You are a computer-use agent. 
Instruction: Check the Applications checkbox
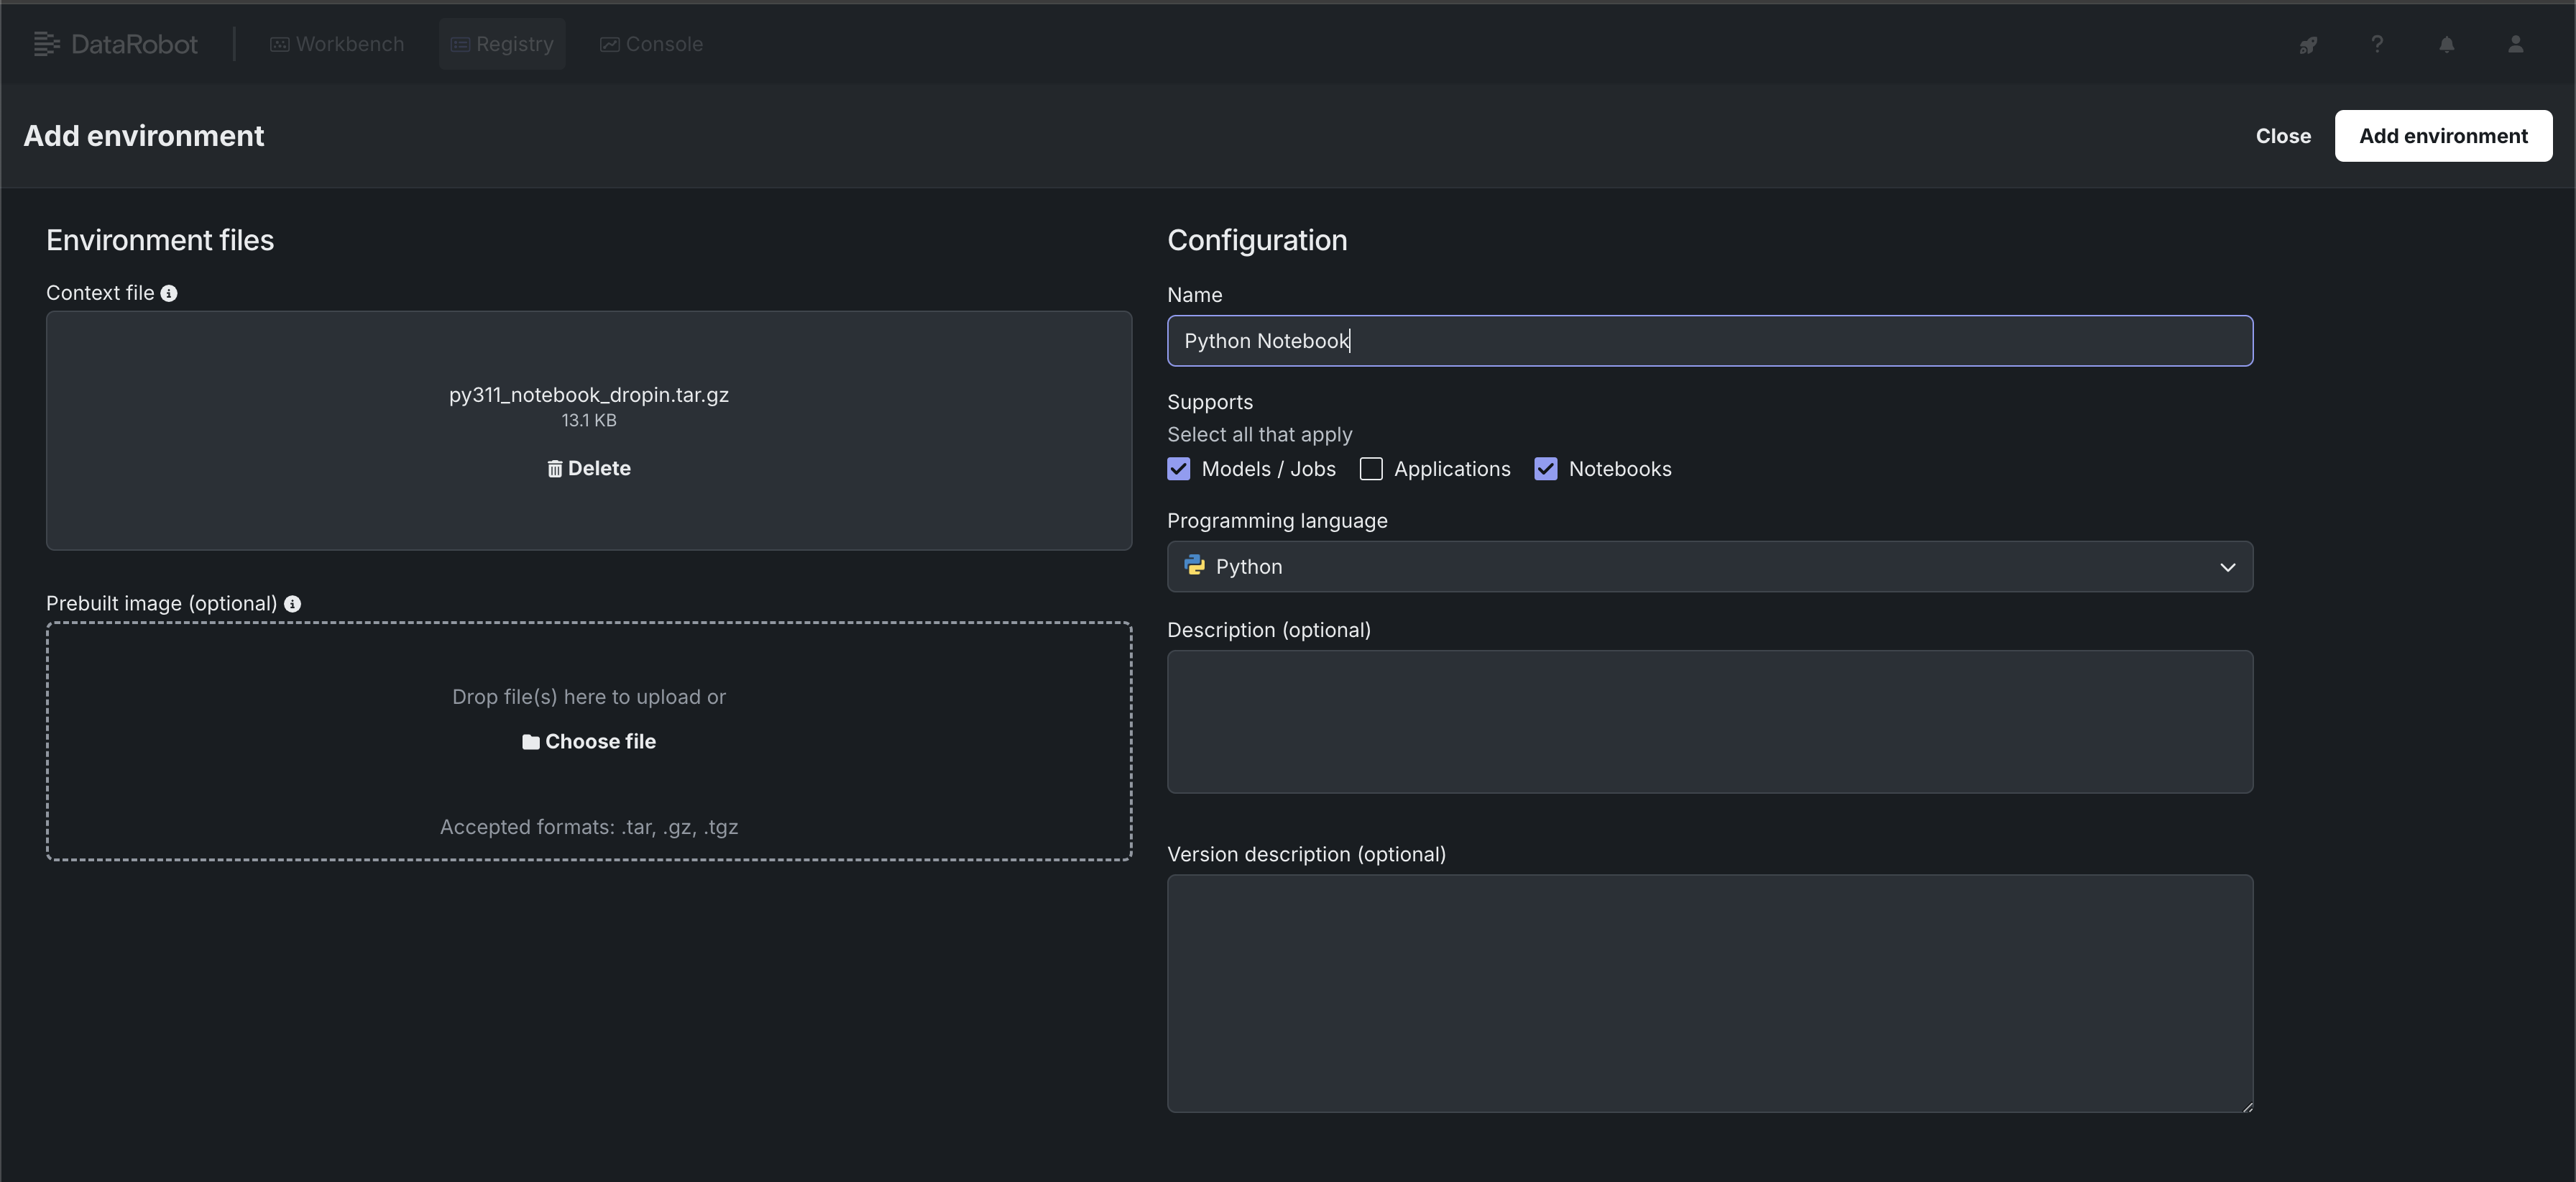pyautogui.click(x=1371, y=469)
